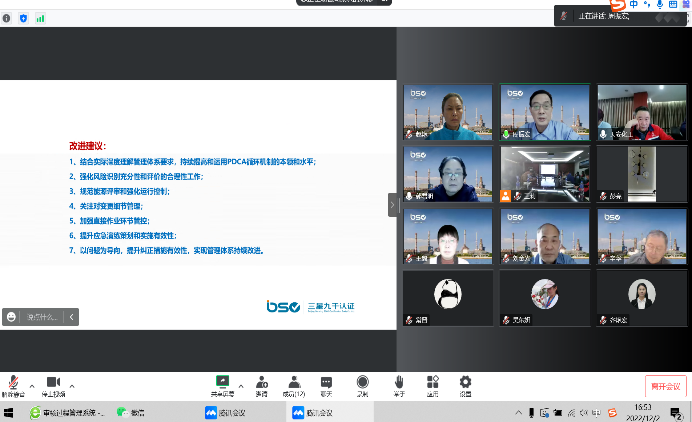Image resolution: width=692 pixels, height=422 pixels.
Task: Open the members list panel
Action: 293,383
